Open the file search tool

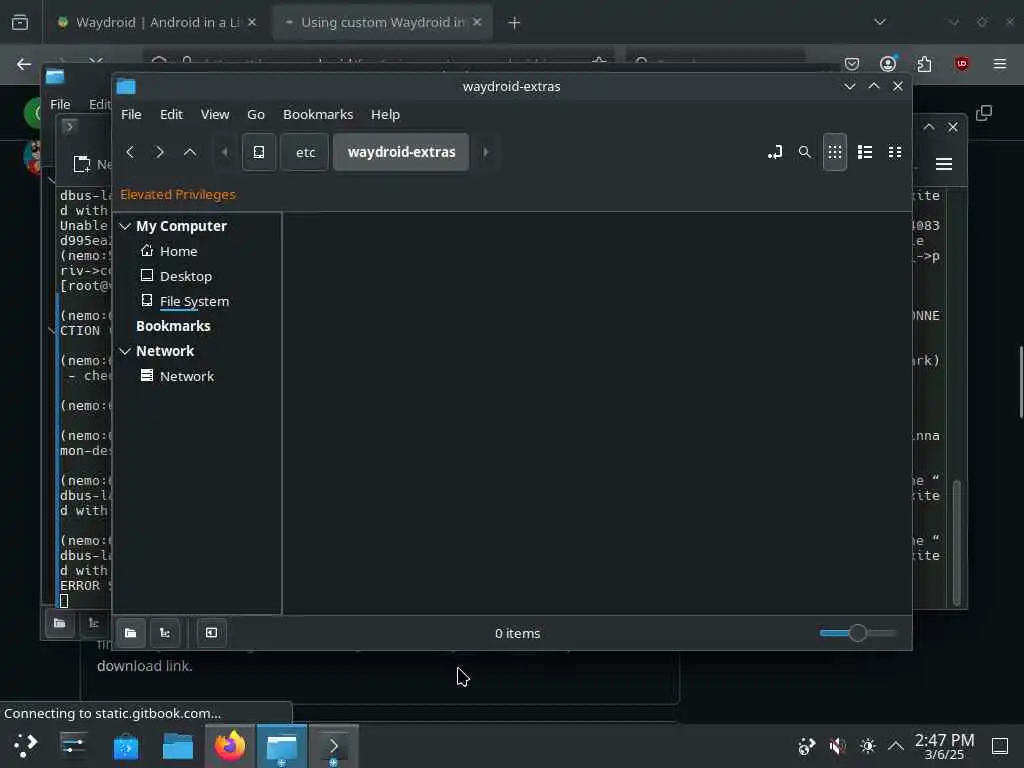coord(805,152)
